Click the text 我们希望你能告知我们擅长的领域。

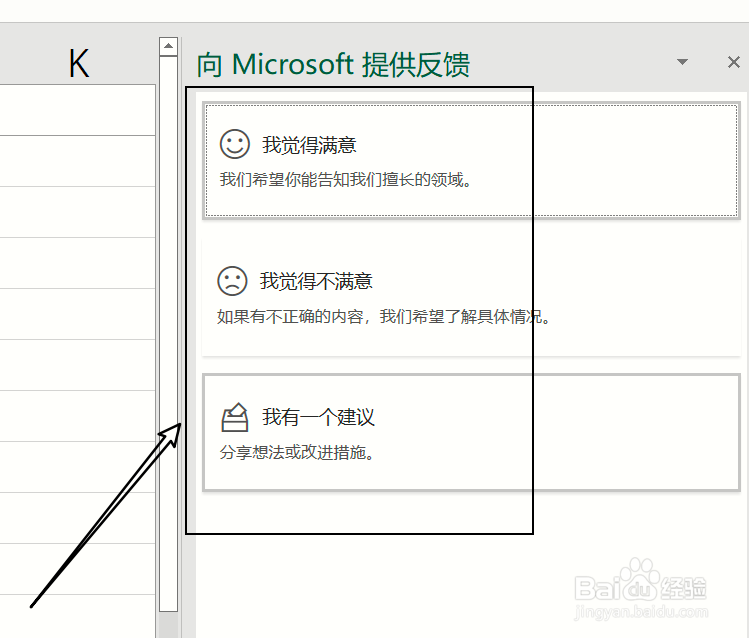(x=345, y=180)
